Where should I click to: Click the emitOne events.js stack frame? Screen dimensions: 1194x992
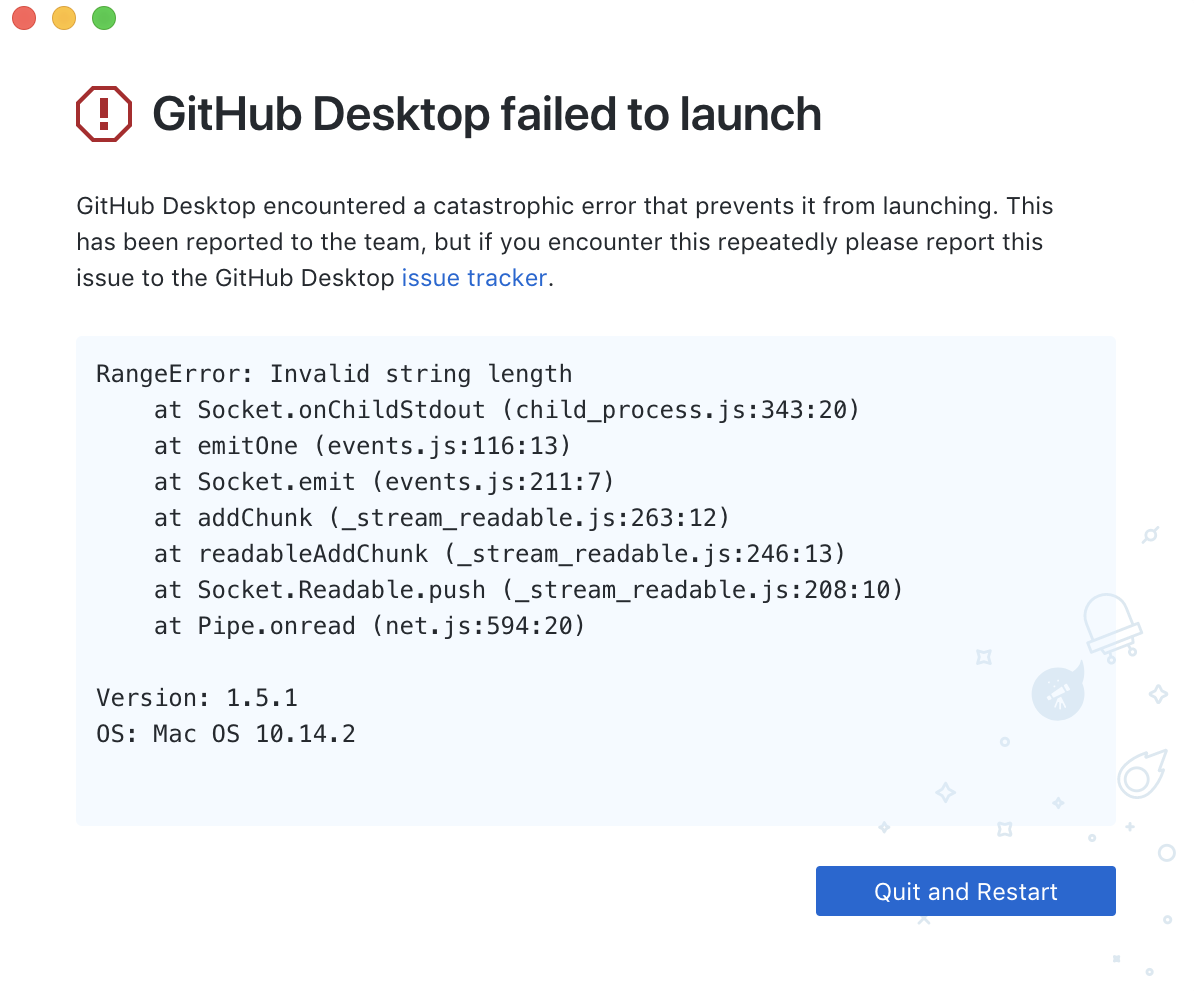point(362,445)
